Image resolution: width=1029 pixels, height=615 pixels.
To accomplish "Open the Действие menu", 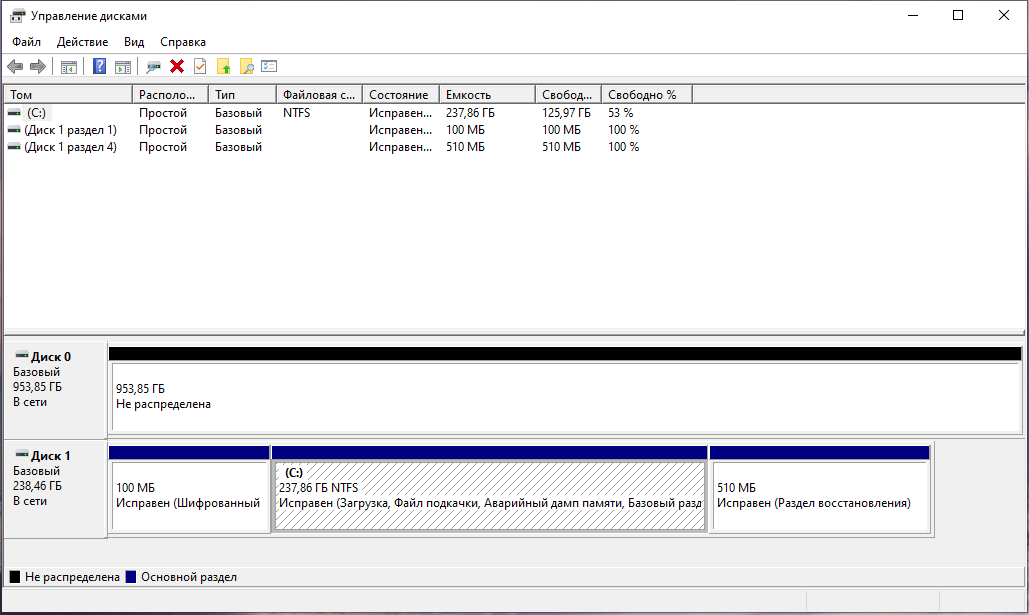I will 82,42.
